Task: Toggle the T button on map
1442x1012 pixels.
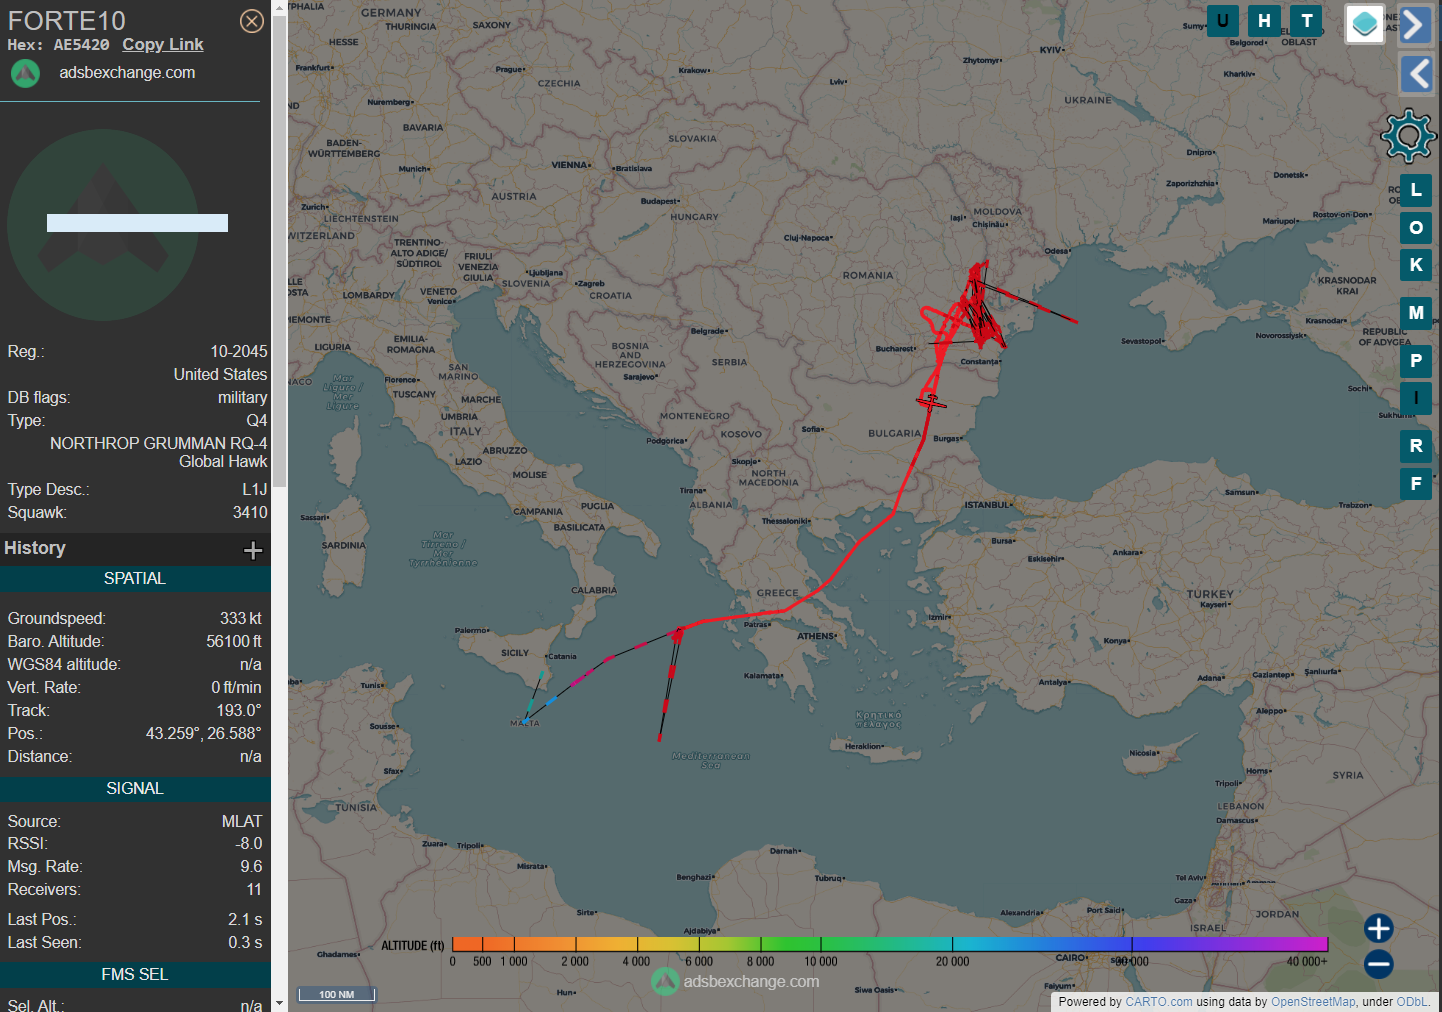Action: coord(1306,20)
